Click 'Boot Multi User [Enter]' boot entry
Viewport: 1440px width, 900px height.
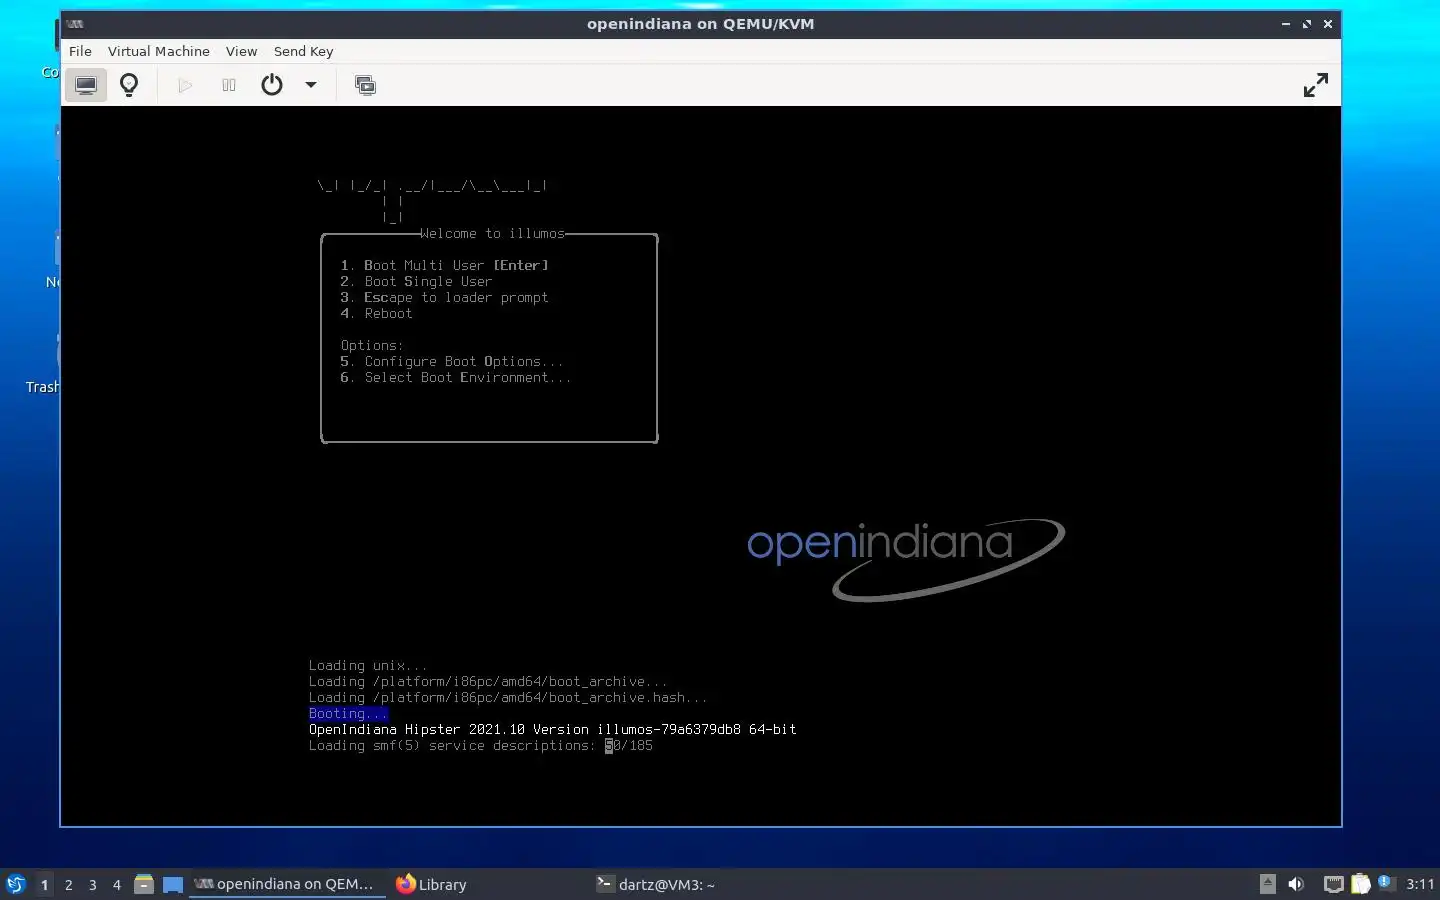coord(444,265)
